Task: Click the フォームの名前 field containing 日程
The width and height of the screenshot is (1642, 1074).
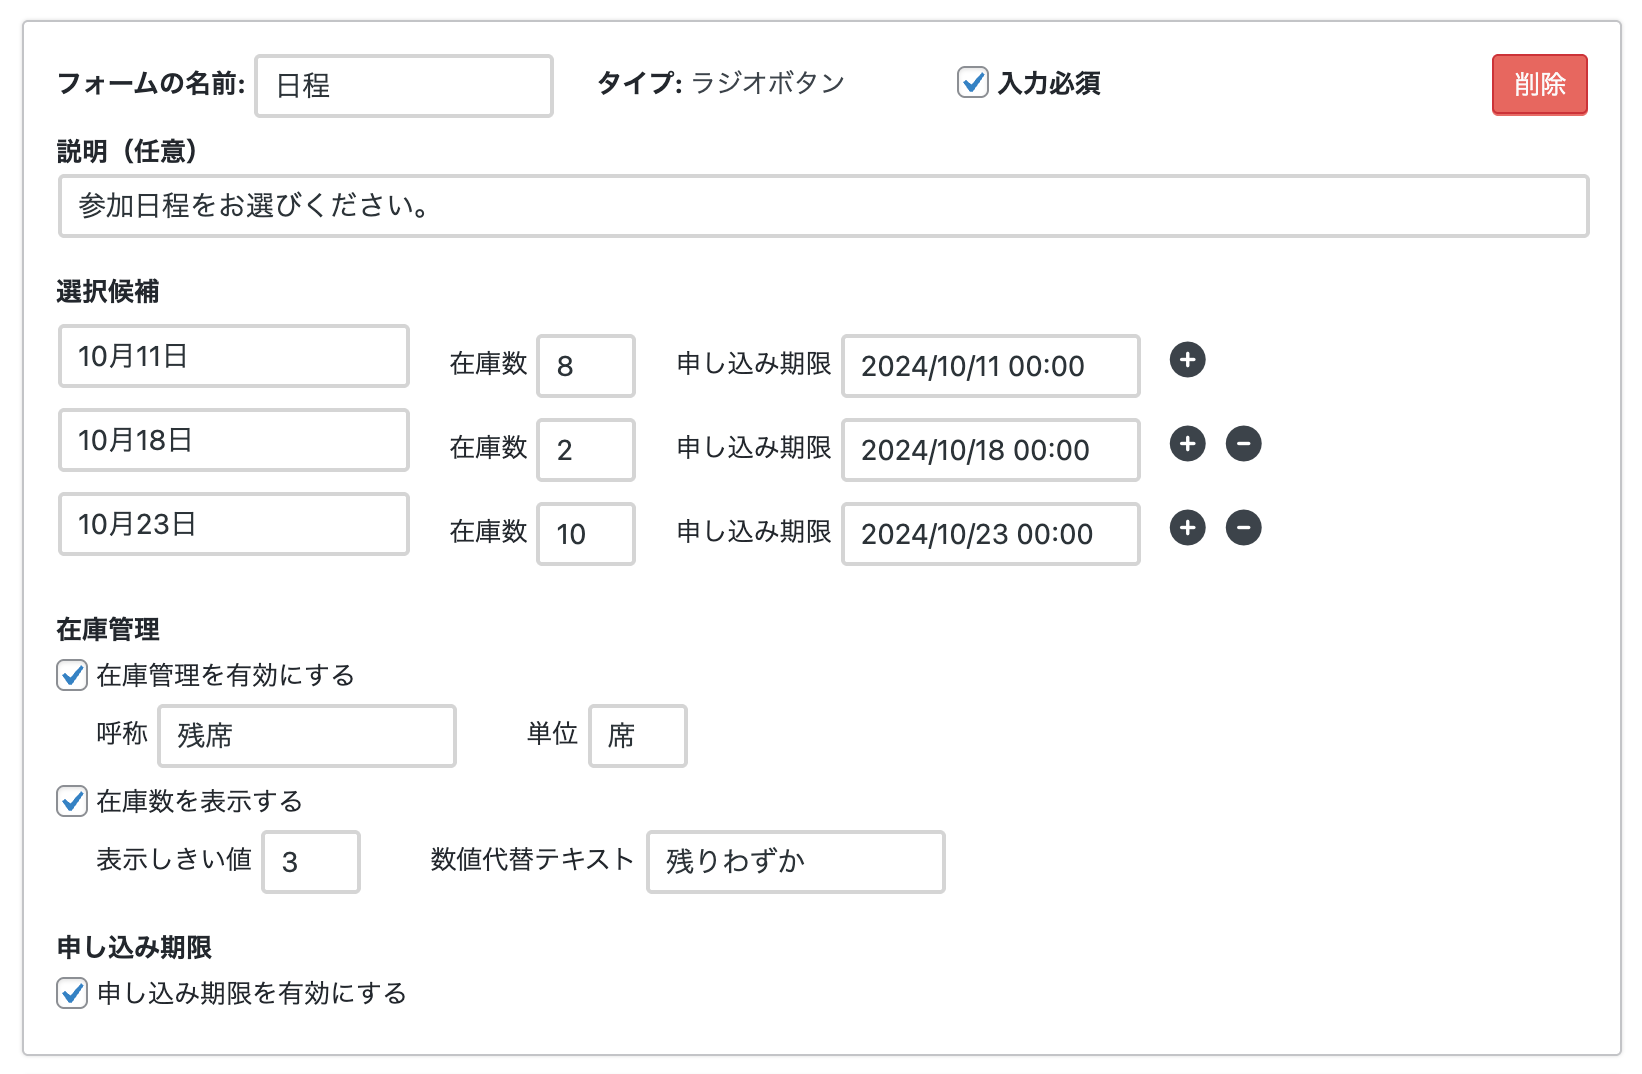Action: 404,86
